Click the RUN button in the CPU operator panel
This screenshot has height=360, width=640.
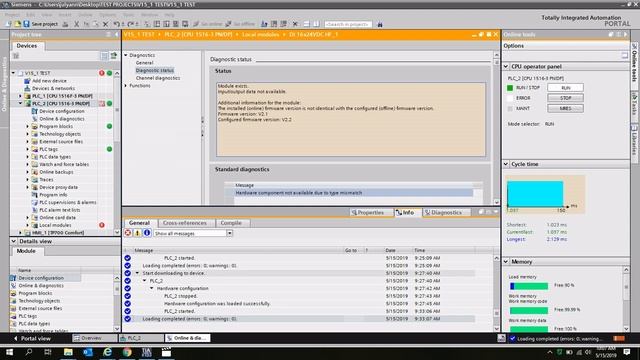click(x=565, y=88)
